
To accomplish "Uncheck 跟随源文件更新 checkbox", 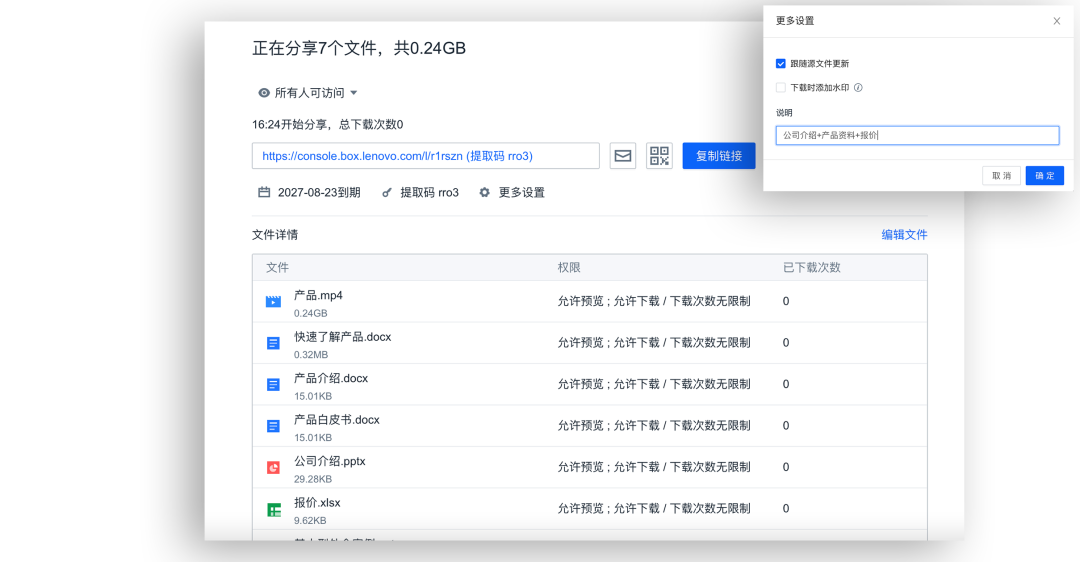I will pyautogui.click(x=780, y=63).
